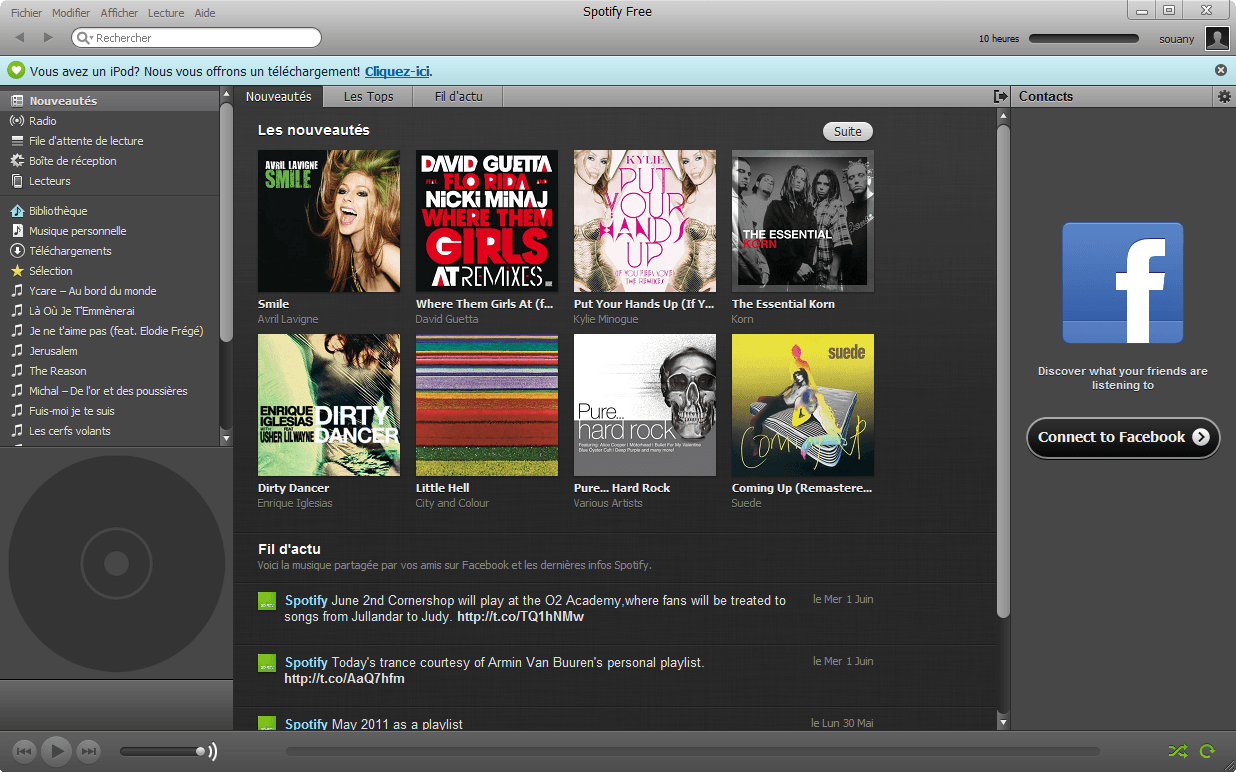
Task: Open the Lecture menu
Action: tap(166, 13)
